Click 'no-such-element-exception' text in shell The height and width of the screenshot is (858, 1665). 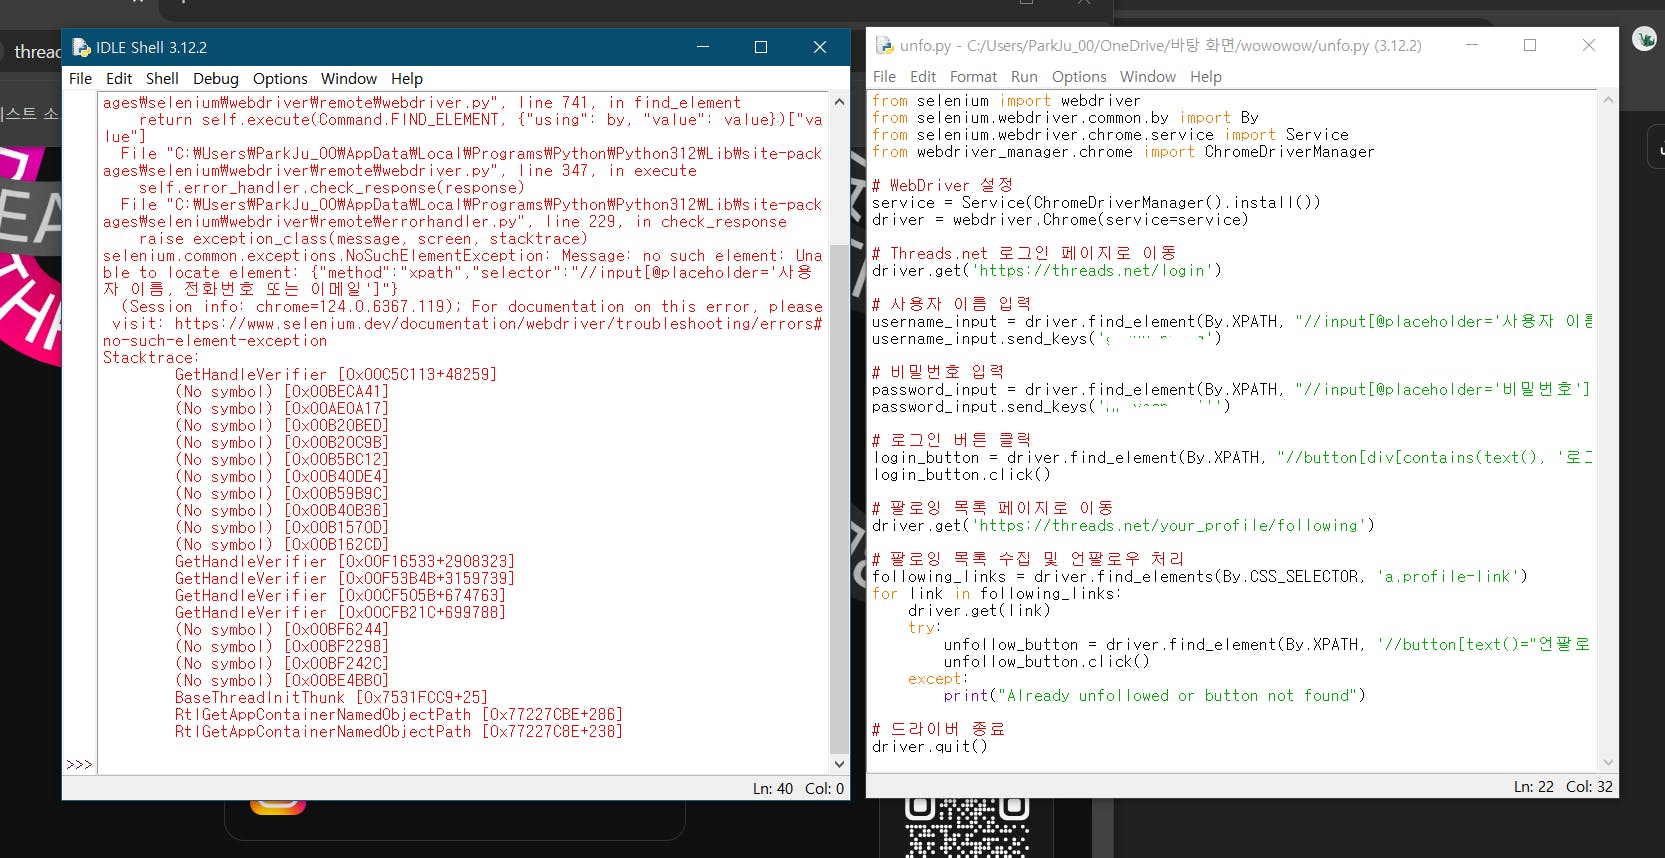215,341
